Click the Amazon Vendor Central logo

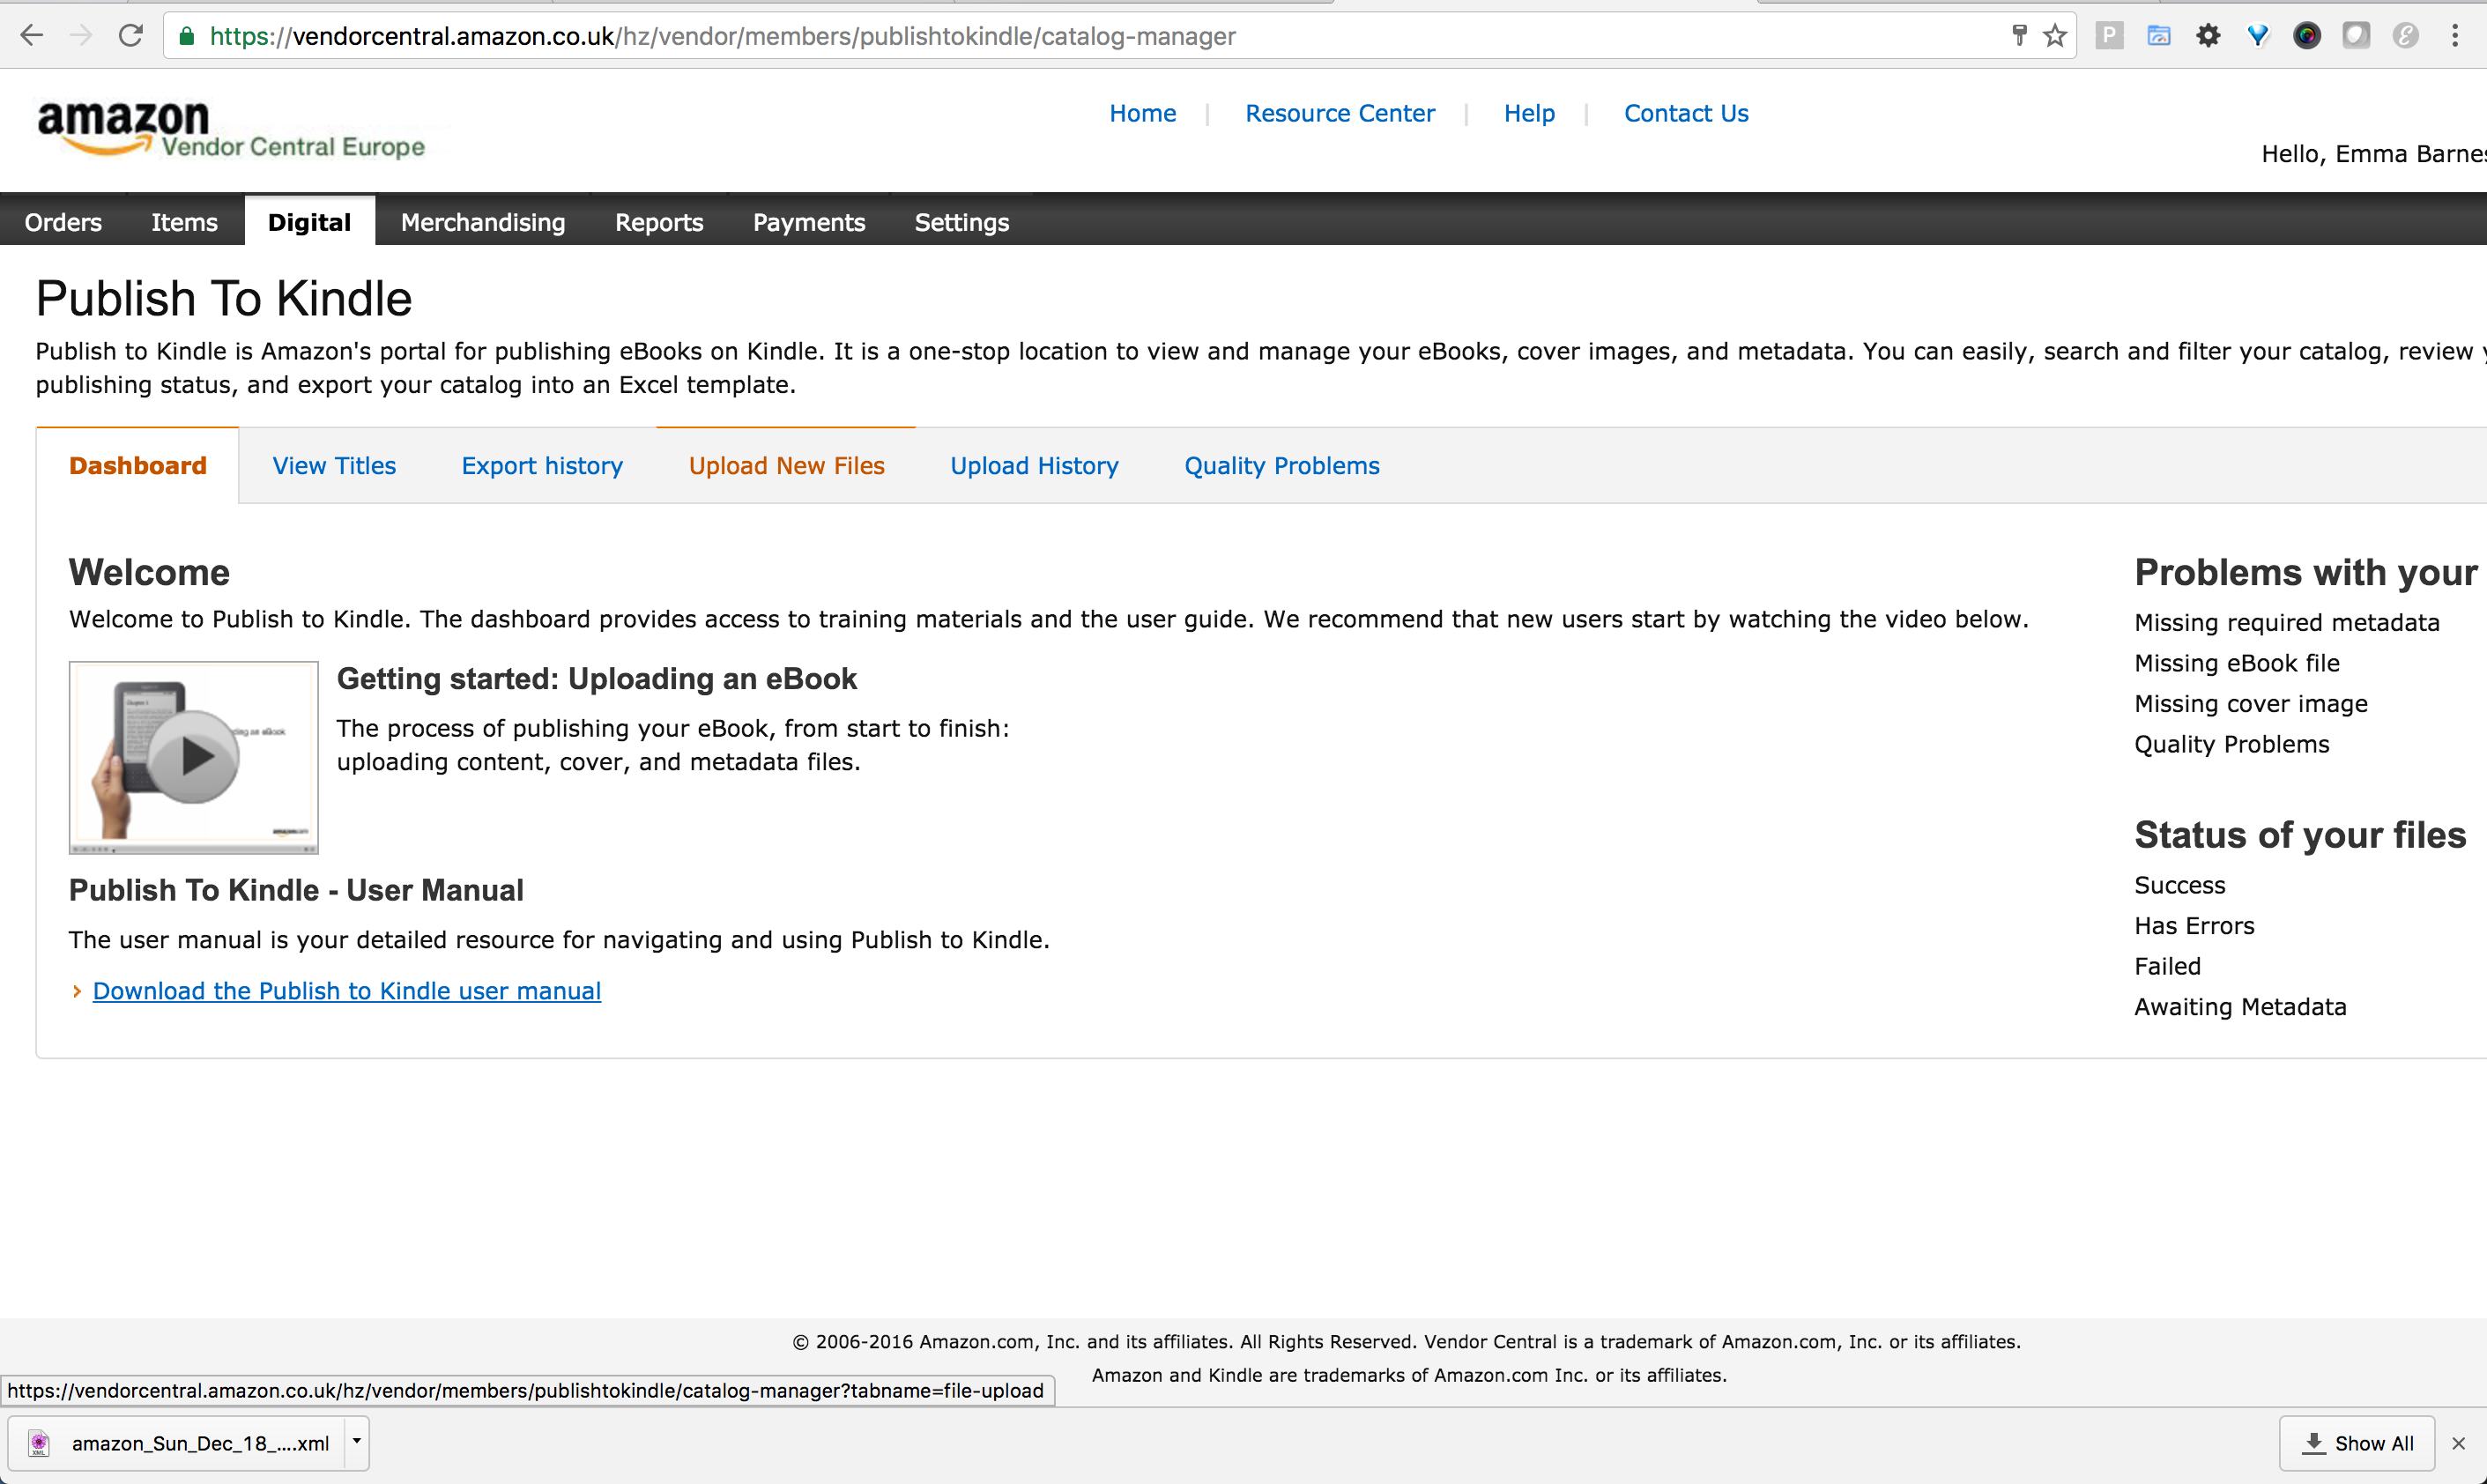230,130
